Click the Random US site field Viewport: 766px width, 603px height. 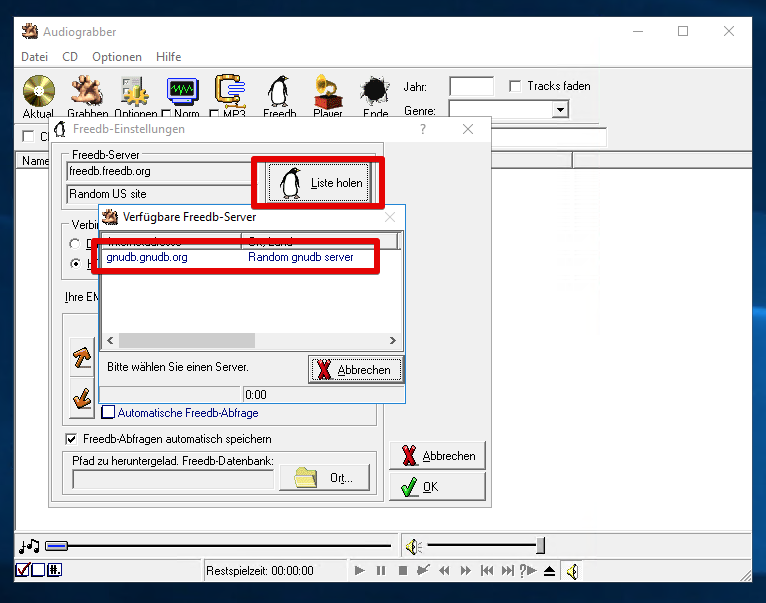coord(160,194)
